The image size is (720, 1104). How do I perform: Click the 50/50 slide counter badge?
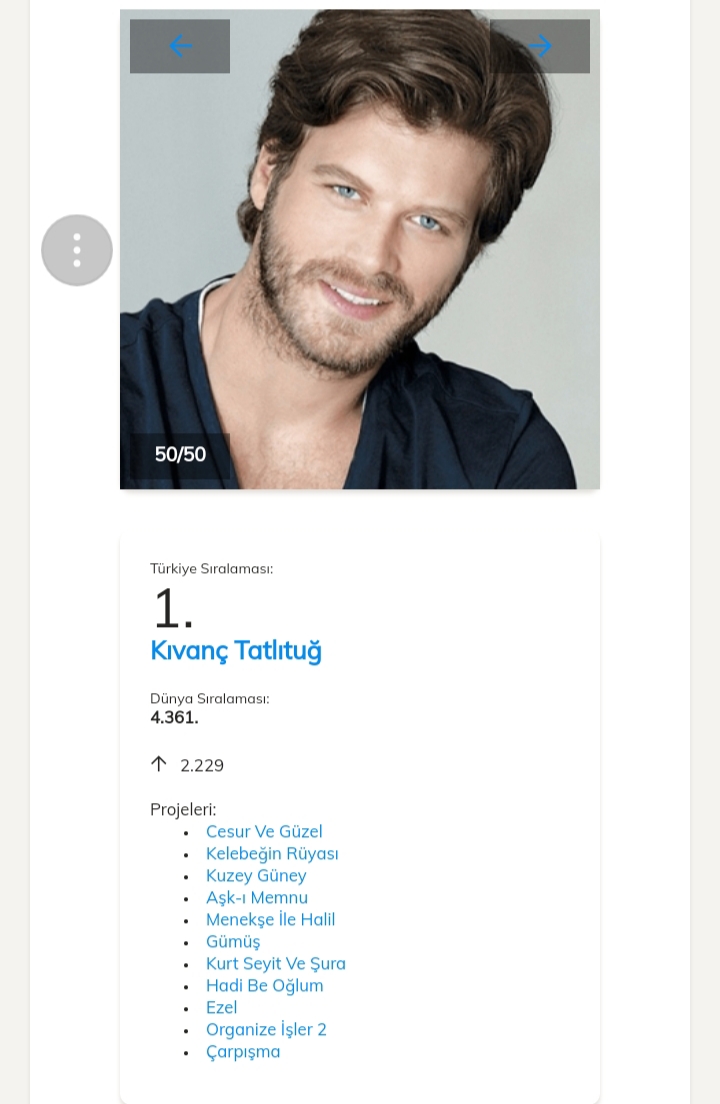(x=180, y=454)
